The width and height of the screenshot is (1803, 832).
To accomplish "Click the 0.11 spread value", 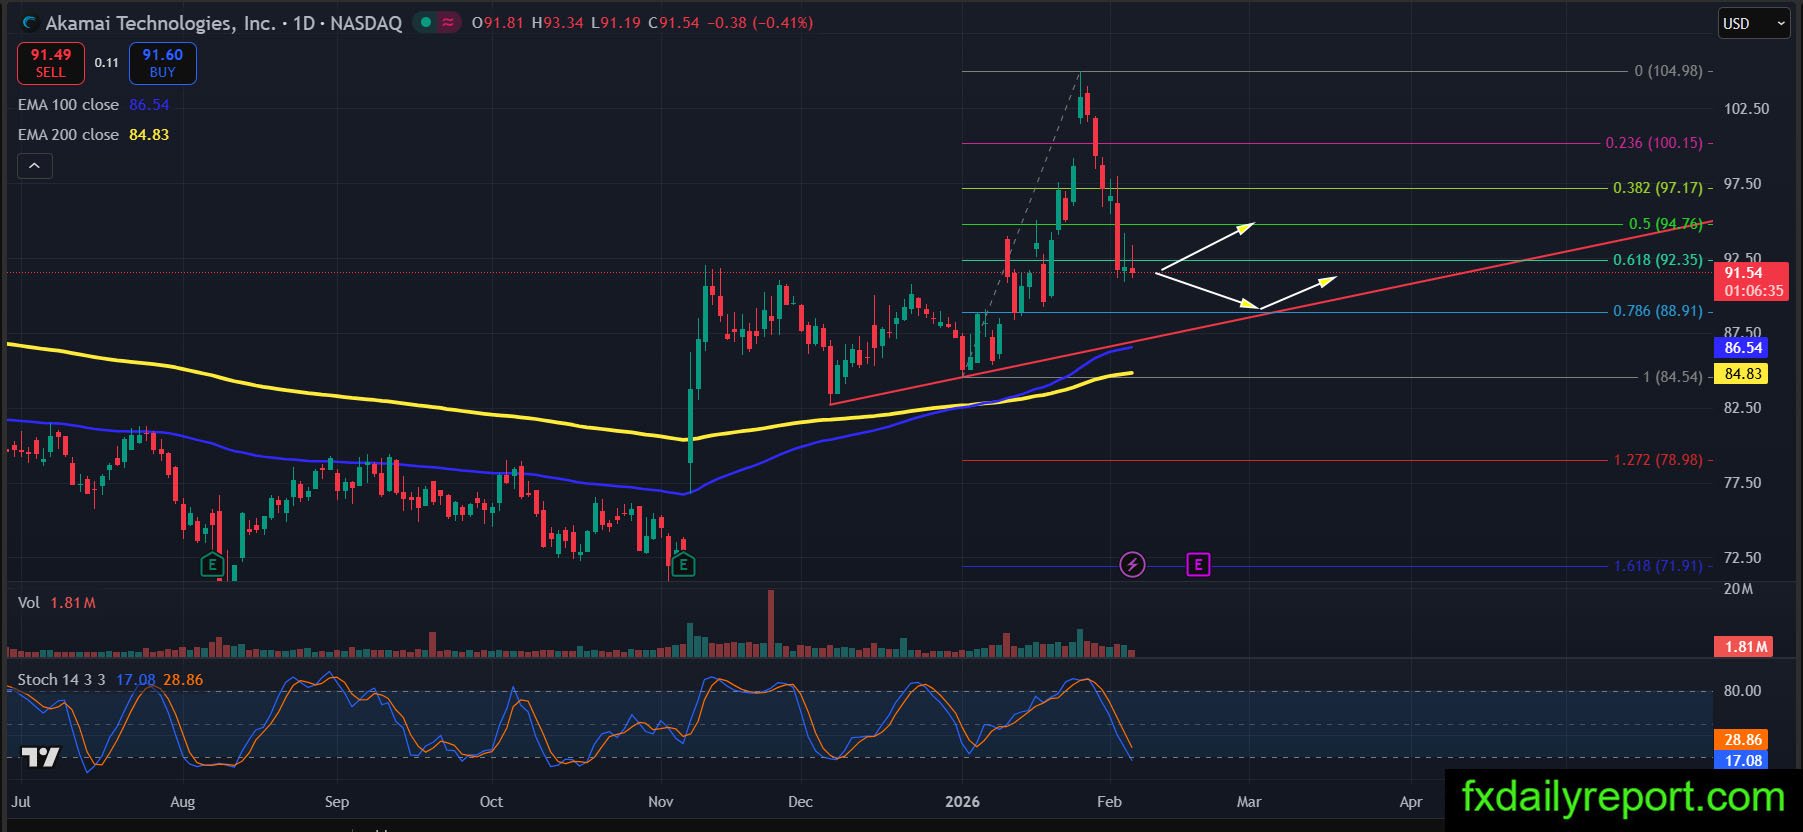I will [107, 63].
